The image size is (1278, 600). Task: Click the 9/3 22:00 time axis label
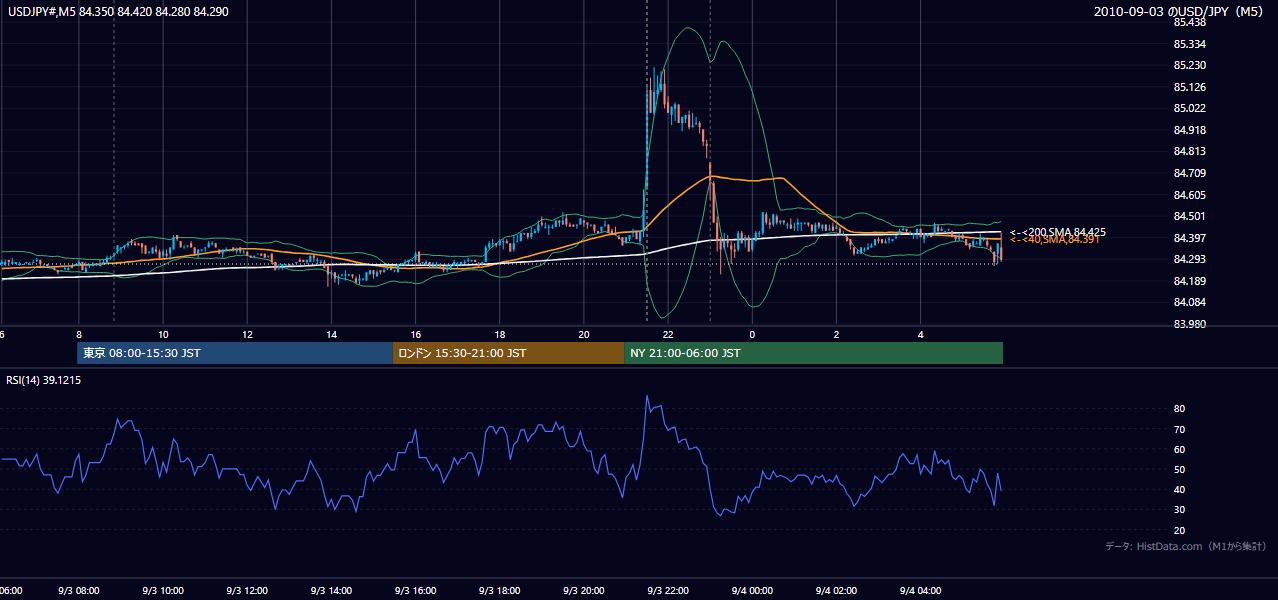point(667,590)
